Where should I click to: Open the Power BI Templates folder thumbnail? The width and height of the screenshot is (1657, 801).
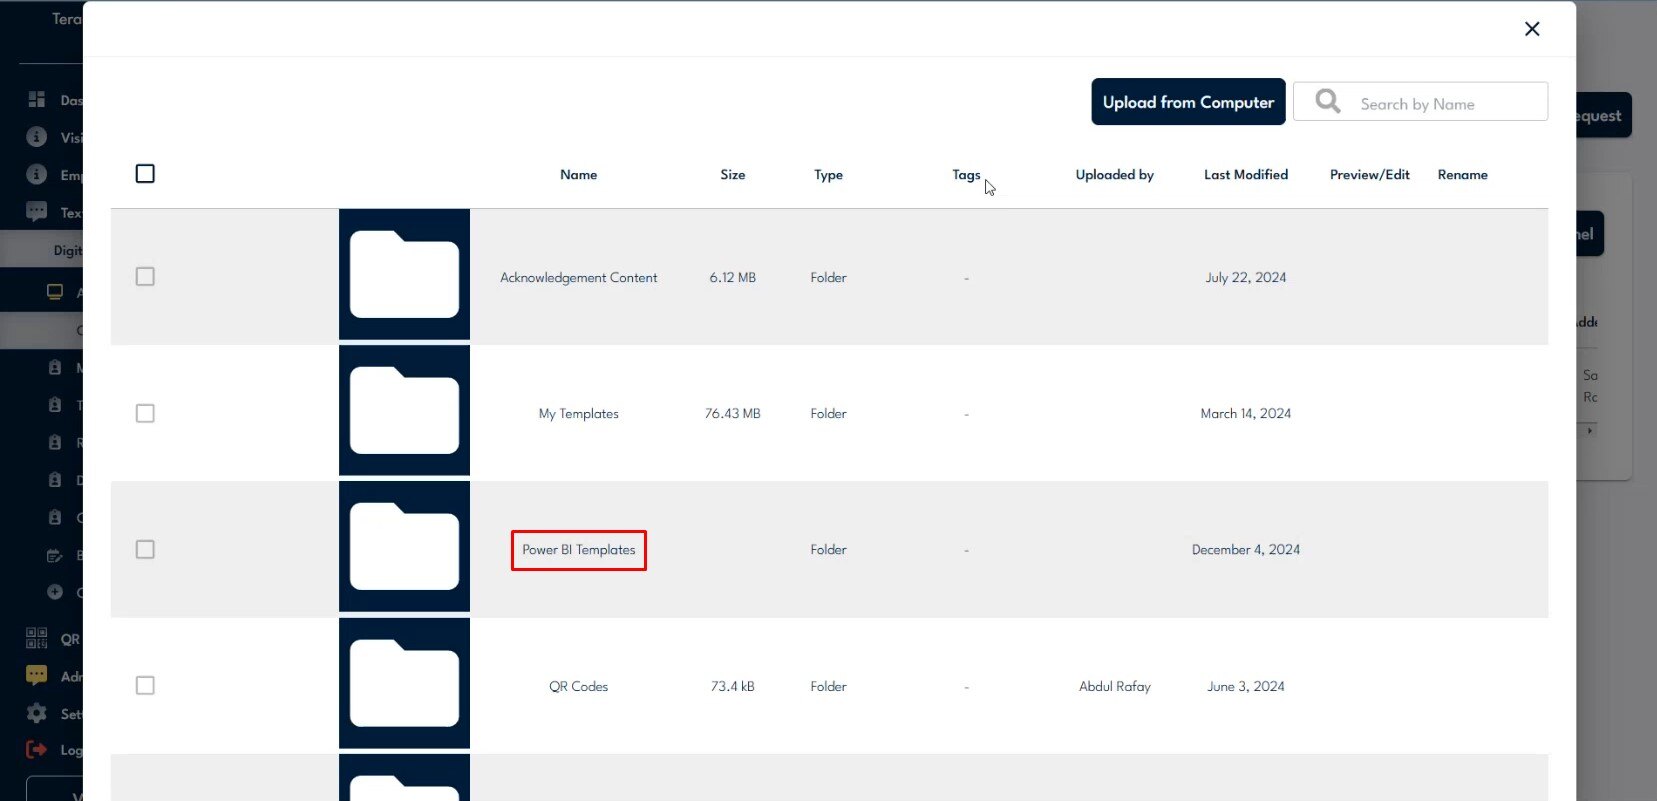click(x=404, y=547)
